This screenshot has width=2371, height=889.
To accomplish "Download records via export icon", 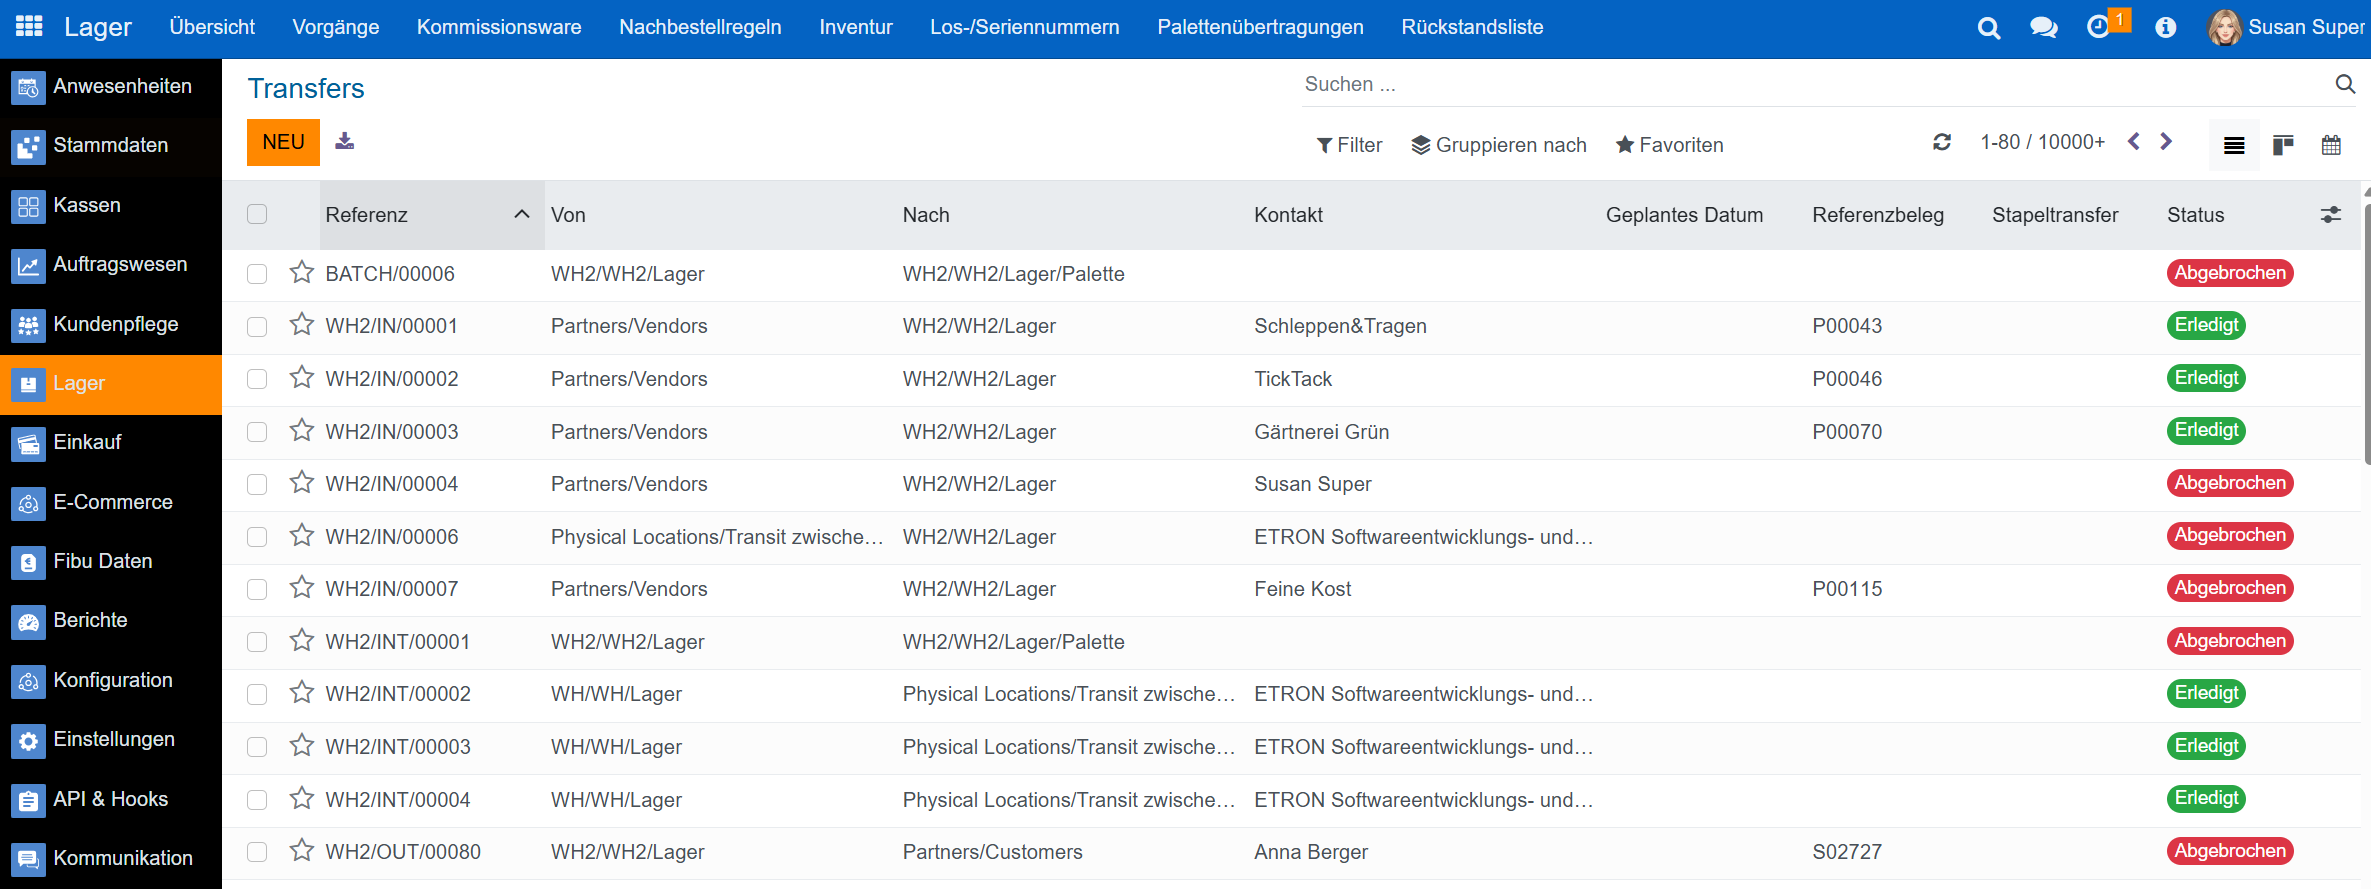I will click(x=345, y=141).
